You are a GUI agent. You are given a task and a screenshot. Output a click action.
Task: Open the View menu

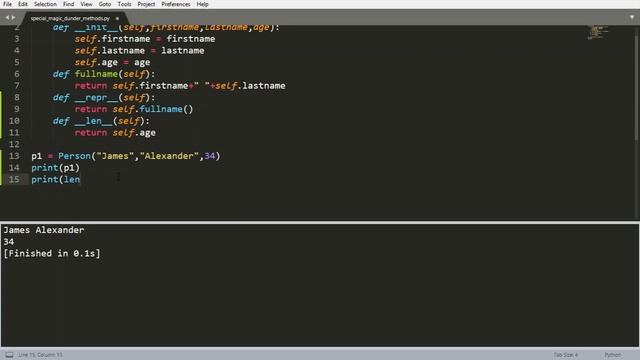point(86,4)
